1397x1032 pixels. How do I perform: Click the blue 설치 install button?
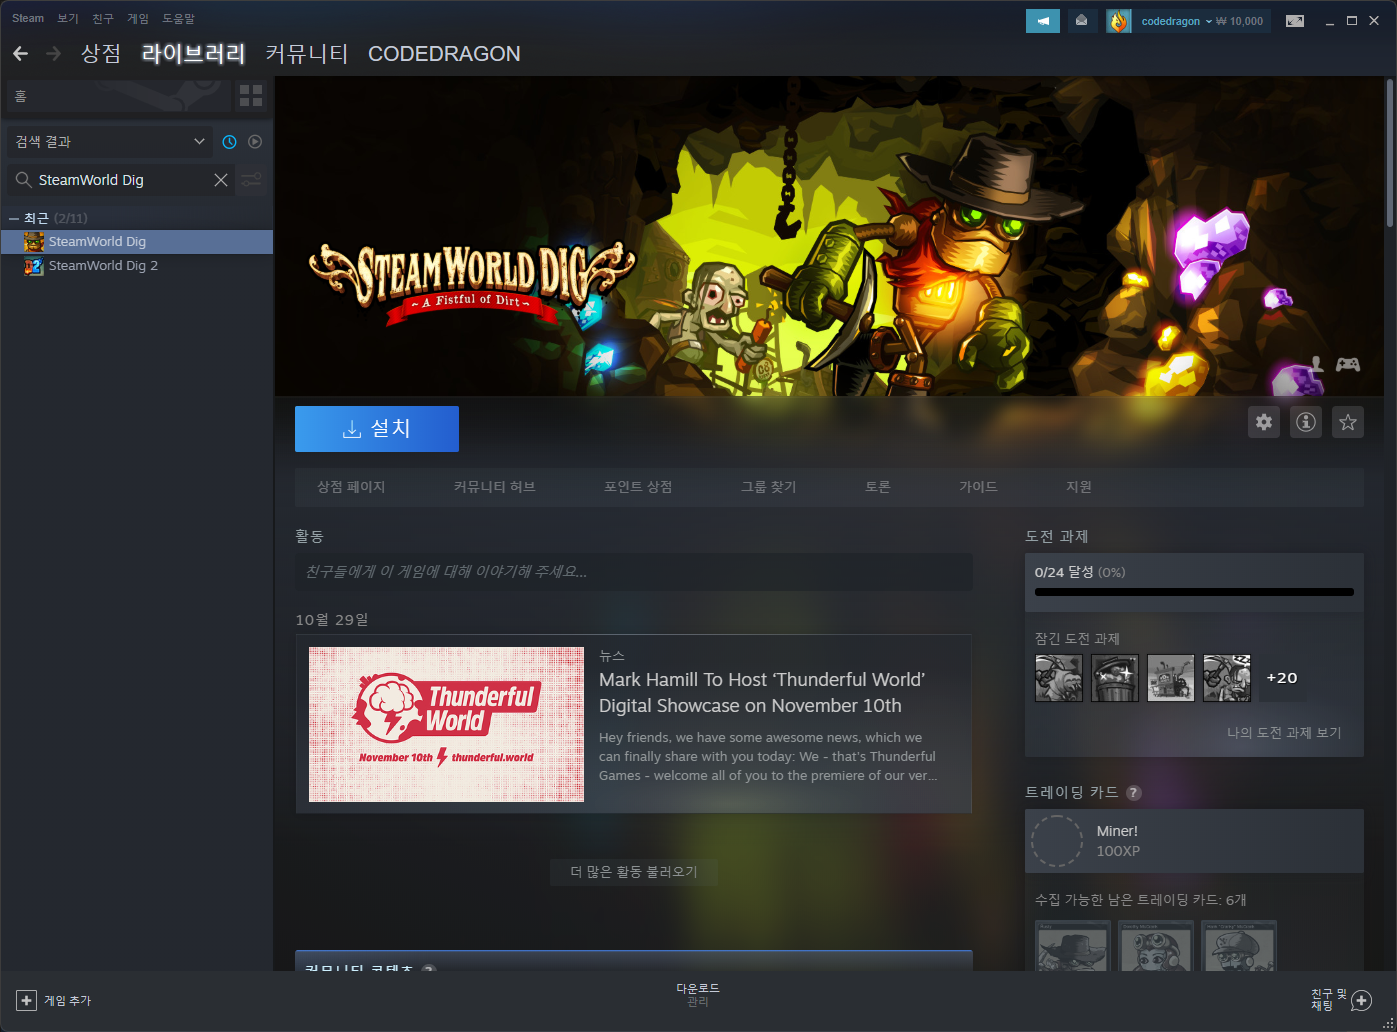377,429
